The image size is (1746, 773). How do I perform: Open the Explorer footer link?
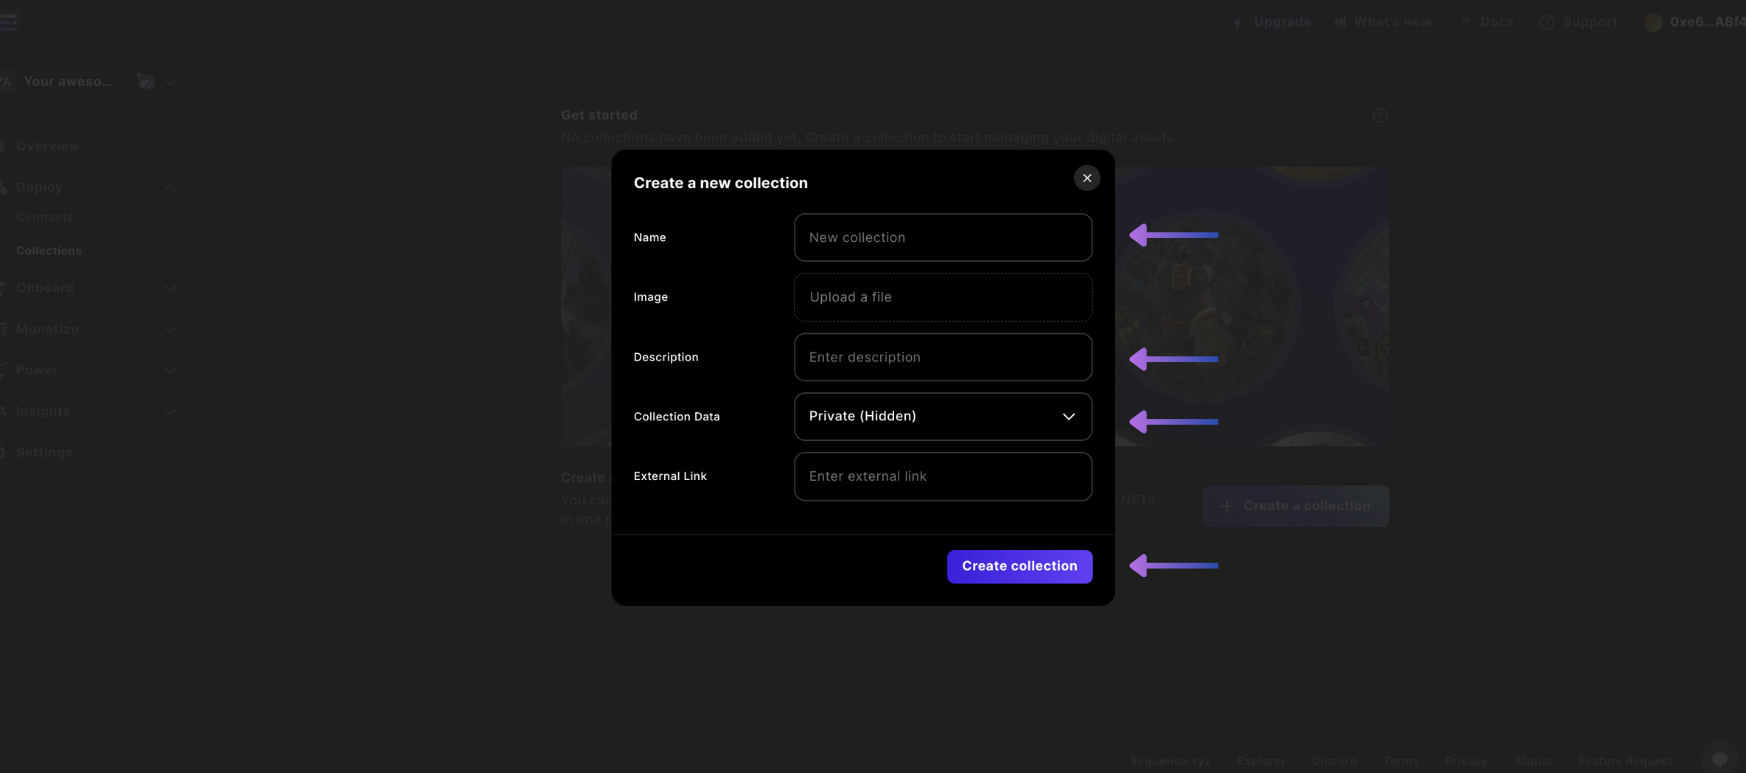click(1261, 761)
